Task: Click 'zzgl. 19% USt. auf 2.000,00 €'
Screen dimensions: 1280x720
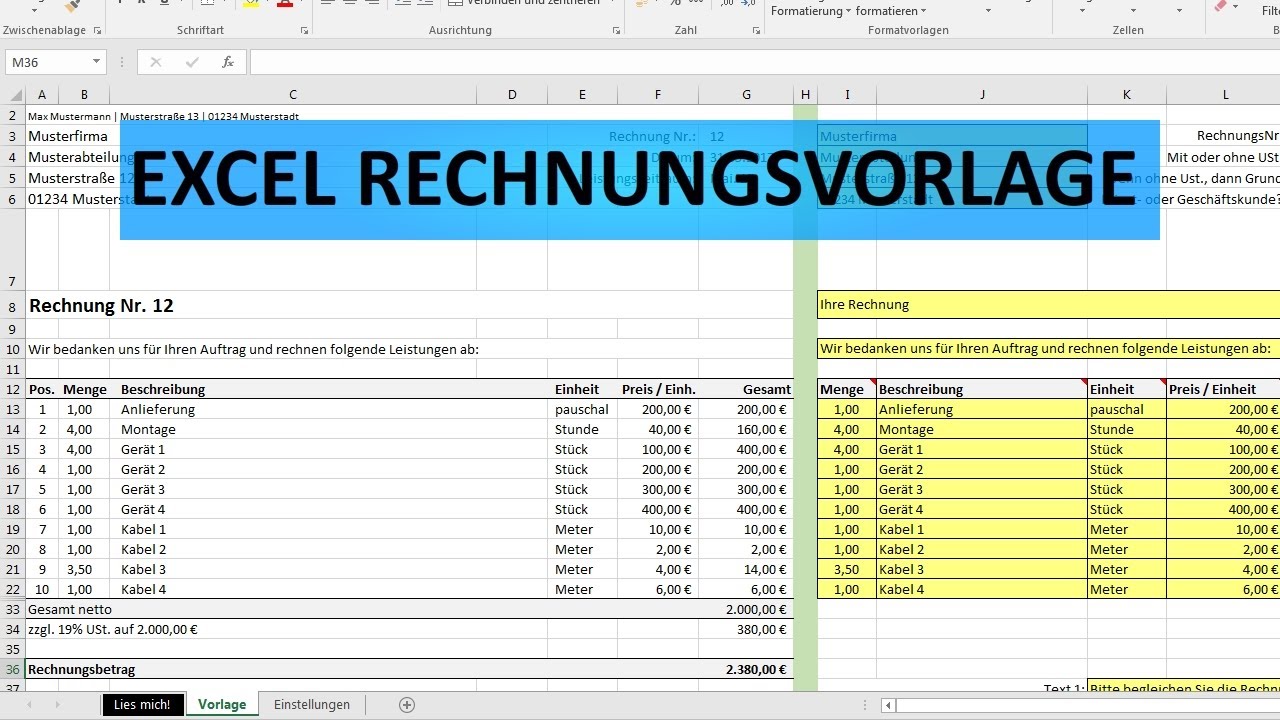Action: [x=113, y=629]
